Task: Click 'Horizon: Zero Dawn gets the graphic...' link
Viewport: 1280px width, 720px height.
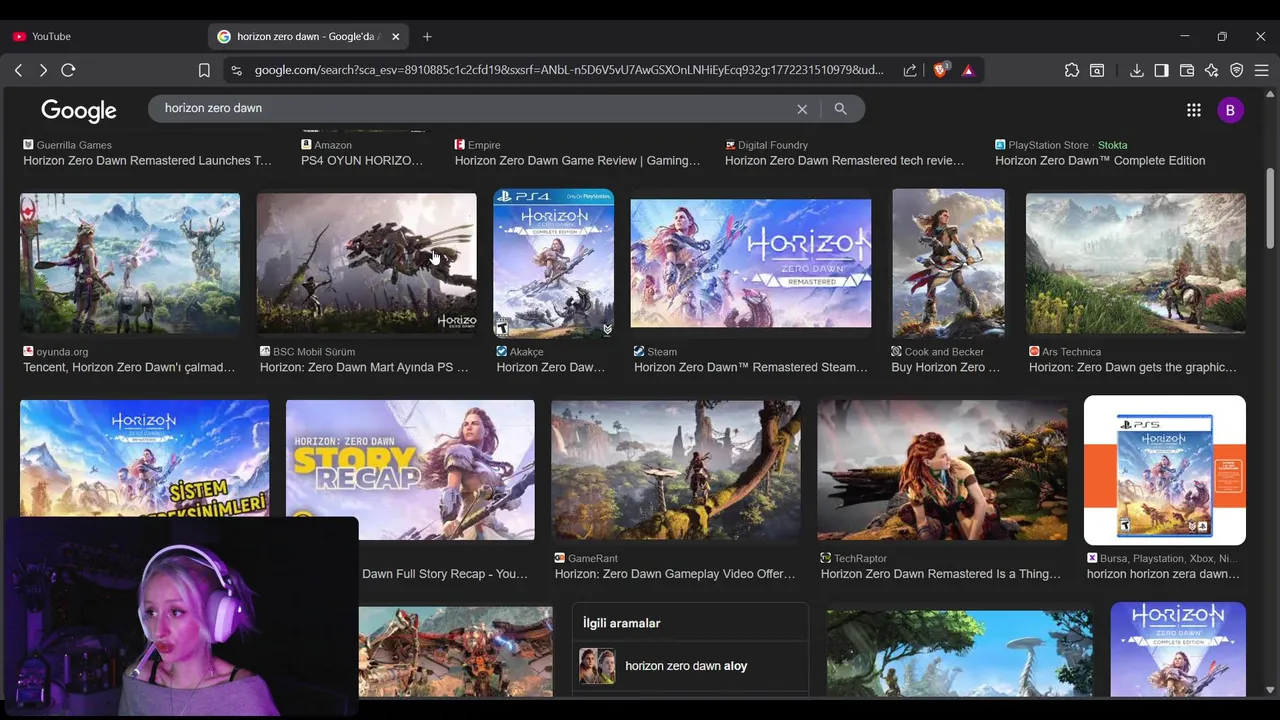Action: [1133, 367]
